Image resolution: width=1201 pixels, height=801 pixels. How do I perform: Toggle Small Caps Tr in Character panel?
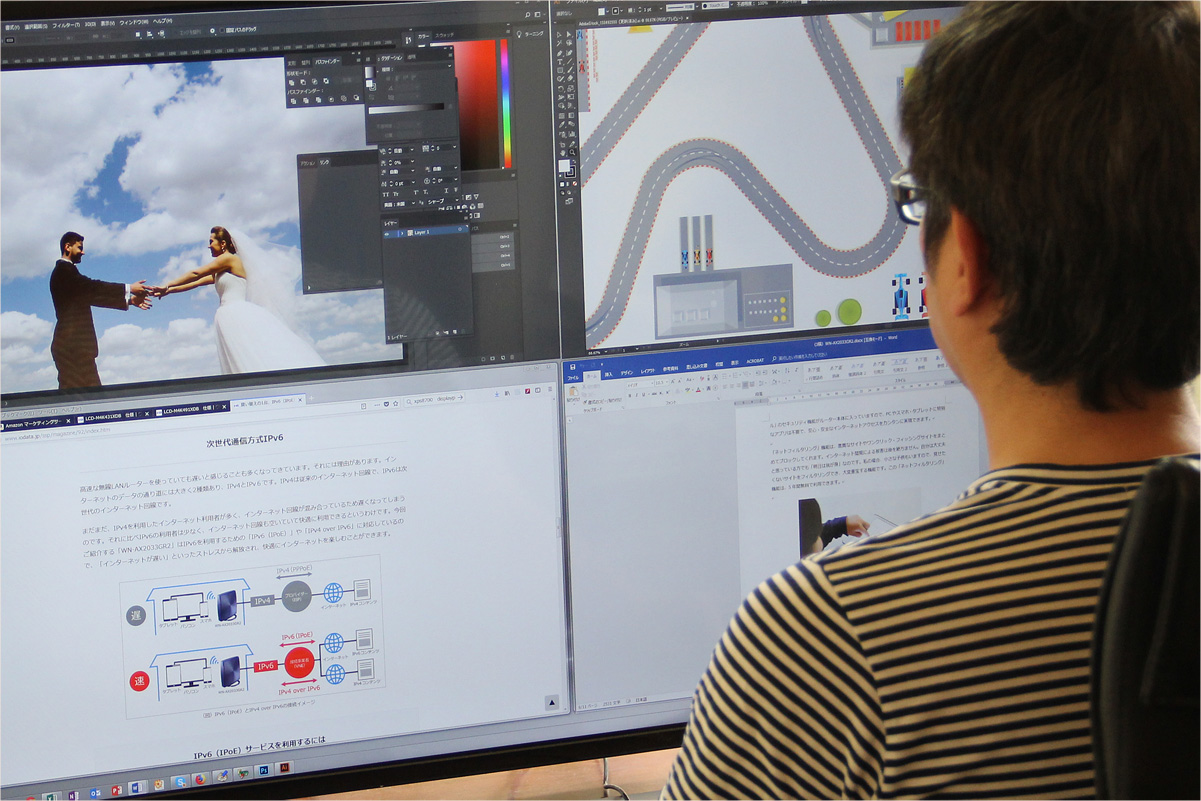click(x=396, y=194)
